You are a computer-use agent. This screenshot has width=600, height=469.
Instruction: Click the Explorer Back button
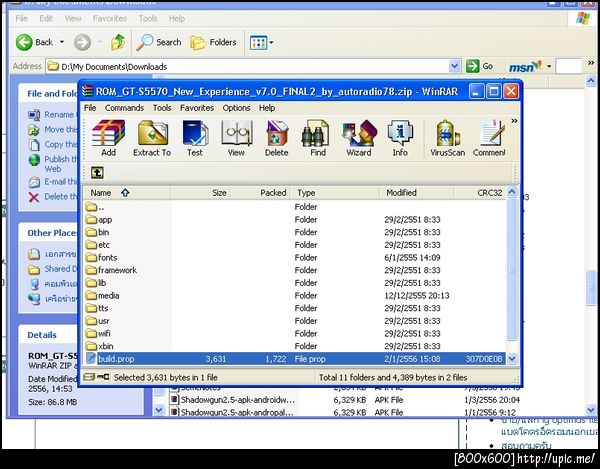pyautogui.click(x=34, y=42)
